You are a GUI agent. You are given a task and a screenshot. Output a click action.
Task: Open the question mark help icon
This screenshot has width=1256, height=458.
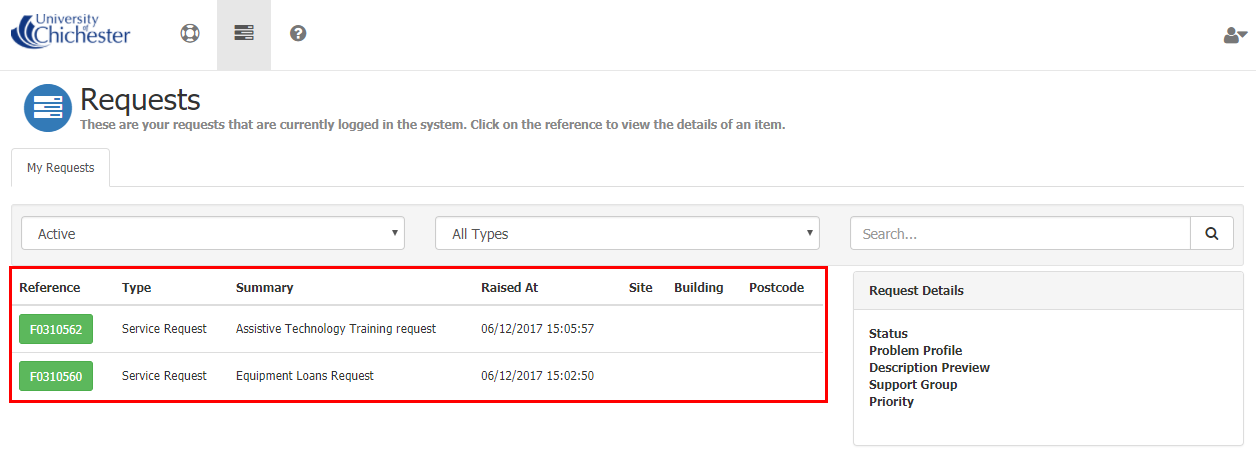pyautogui.click(x=298, y=33)
